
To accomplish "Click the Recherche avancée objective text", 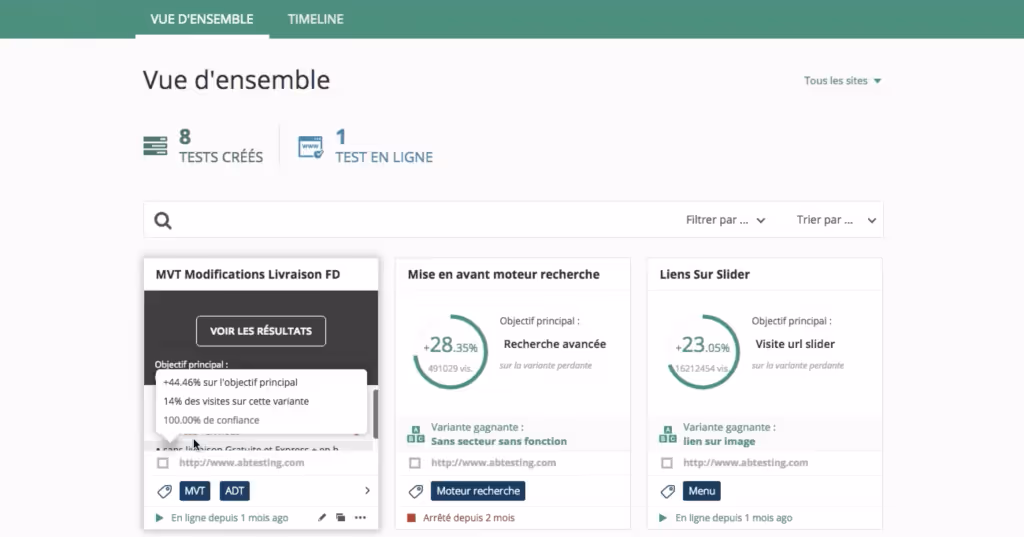I will [x=554, y=344].
